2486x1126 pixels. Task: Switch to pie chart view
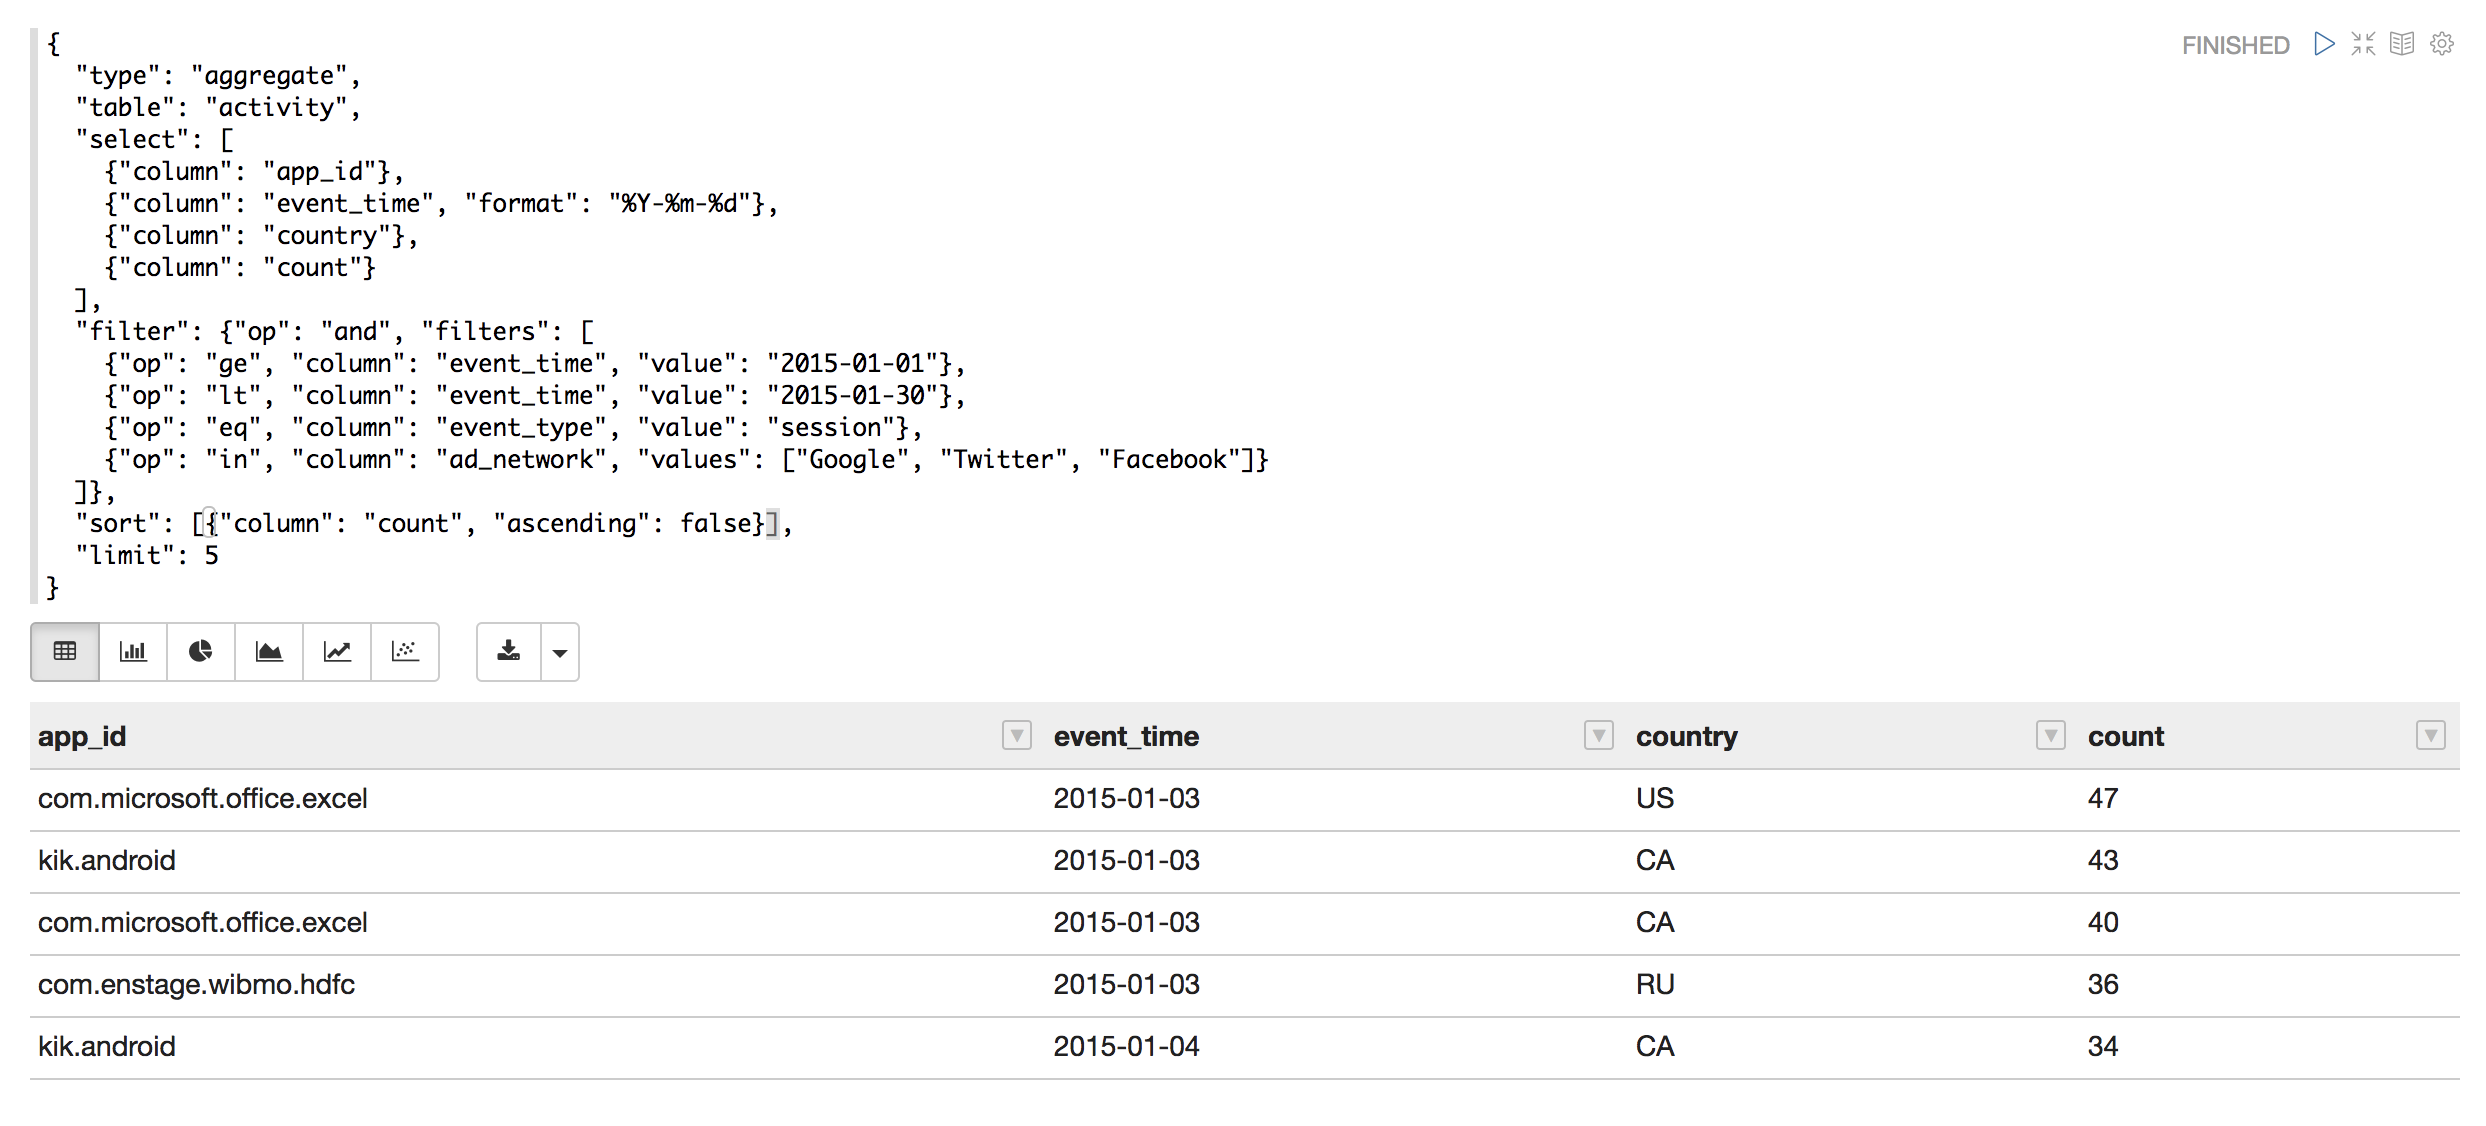click(201, 652)
